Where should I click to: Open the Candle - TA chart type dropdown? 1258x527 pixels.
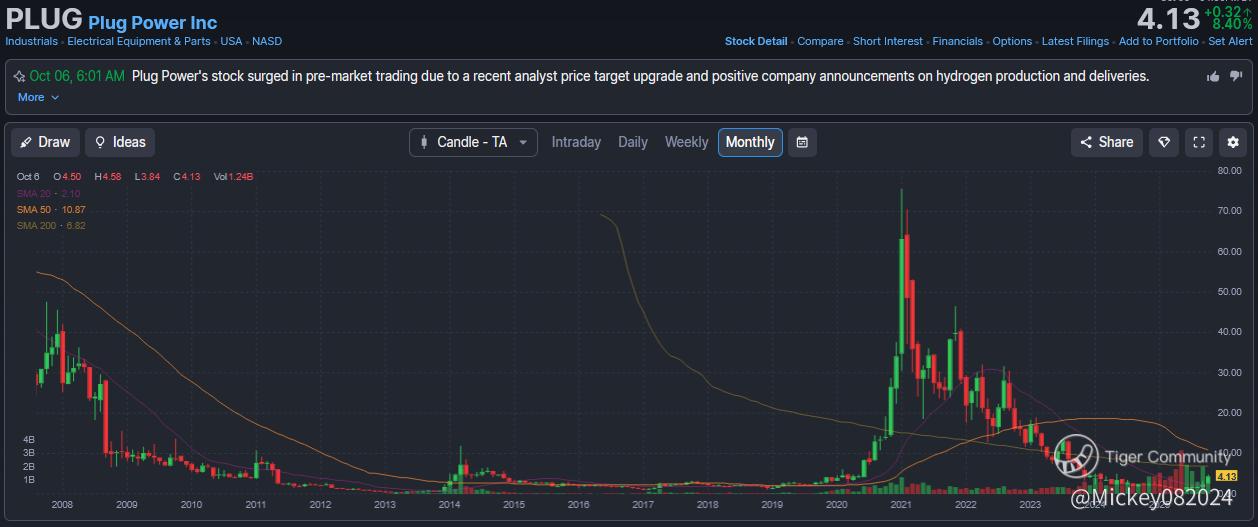[473, 142]
